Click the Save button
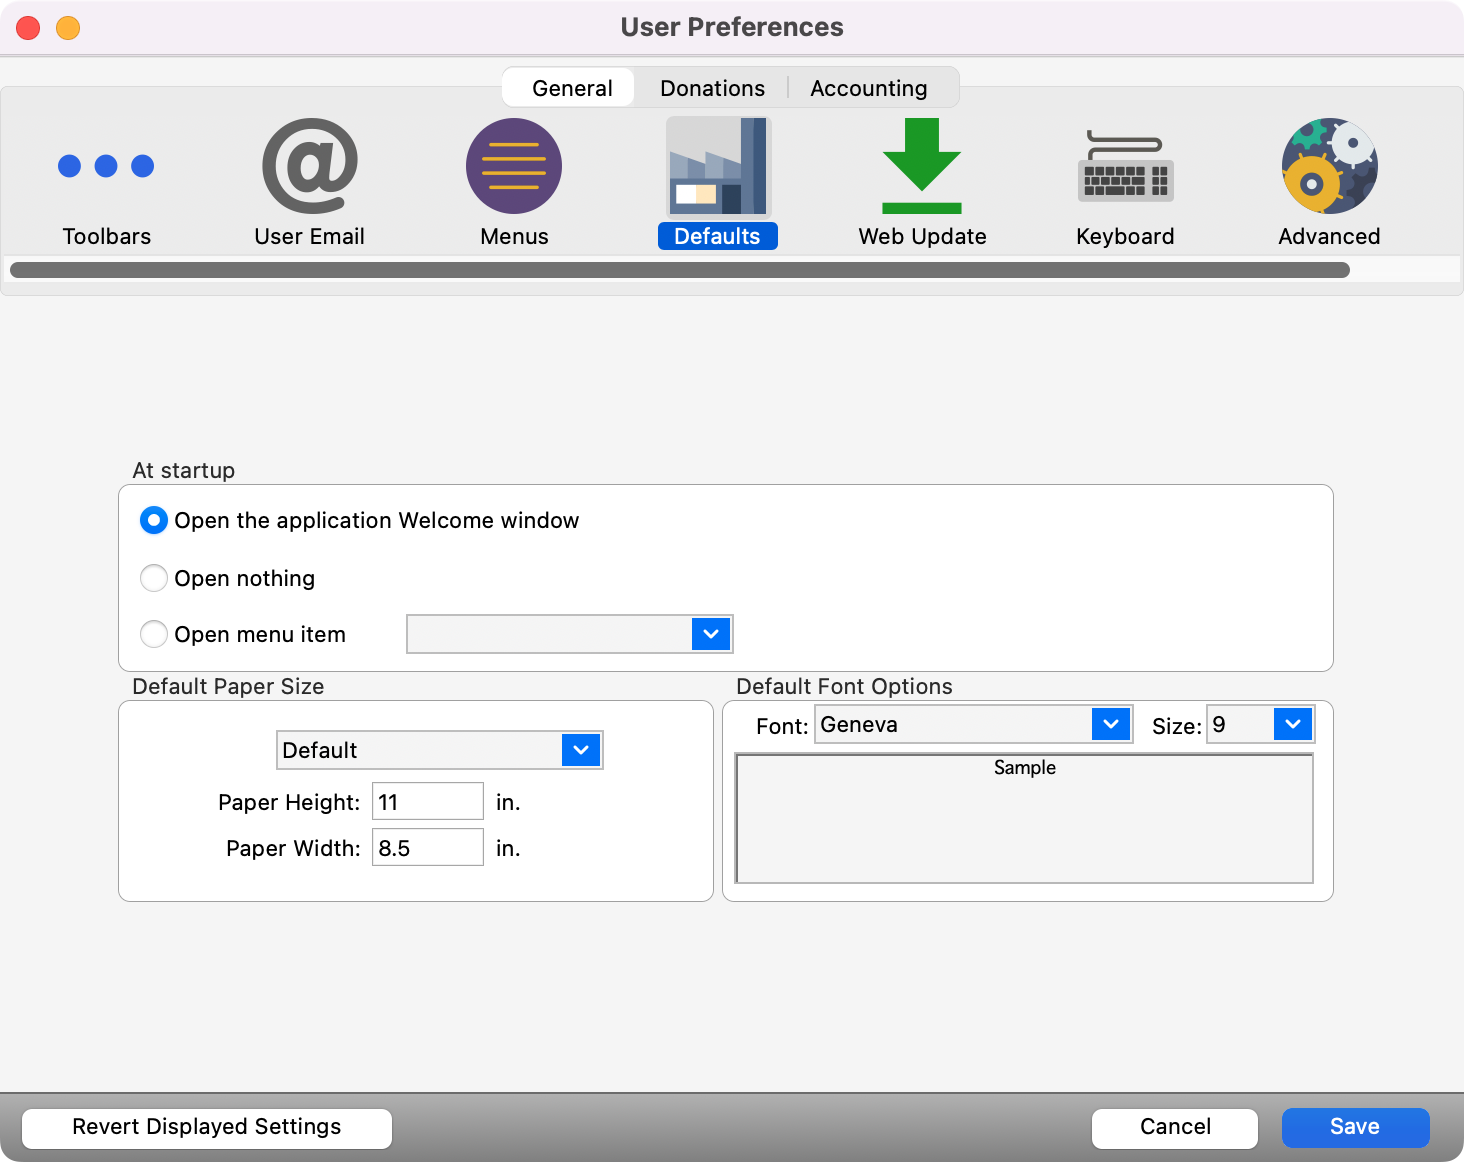This screenshot has height=1162, width=1464. 1355,1127
